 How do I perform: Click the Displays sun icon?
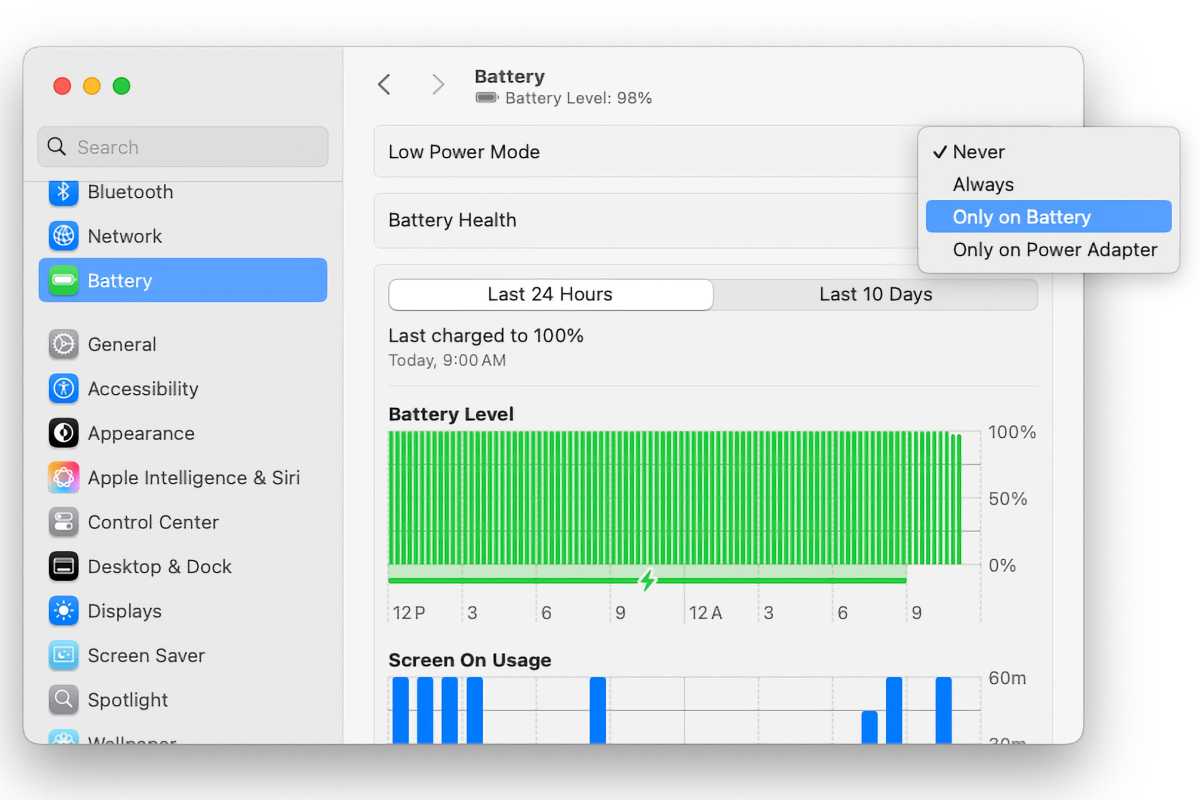64,611
